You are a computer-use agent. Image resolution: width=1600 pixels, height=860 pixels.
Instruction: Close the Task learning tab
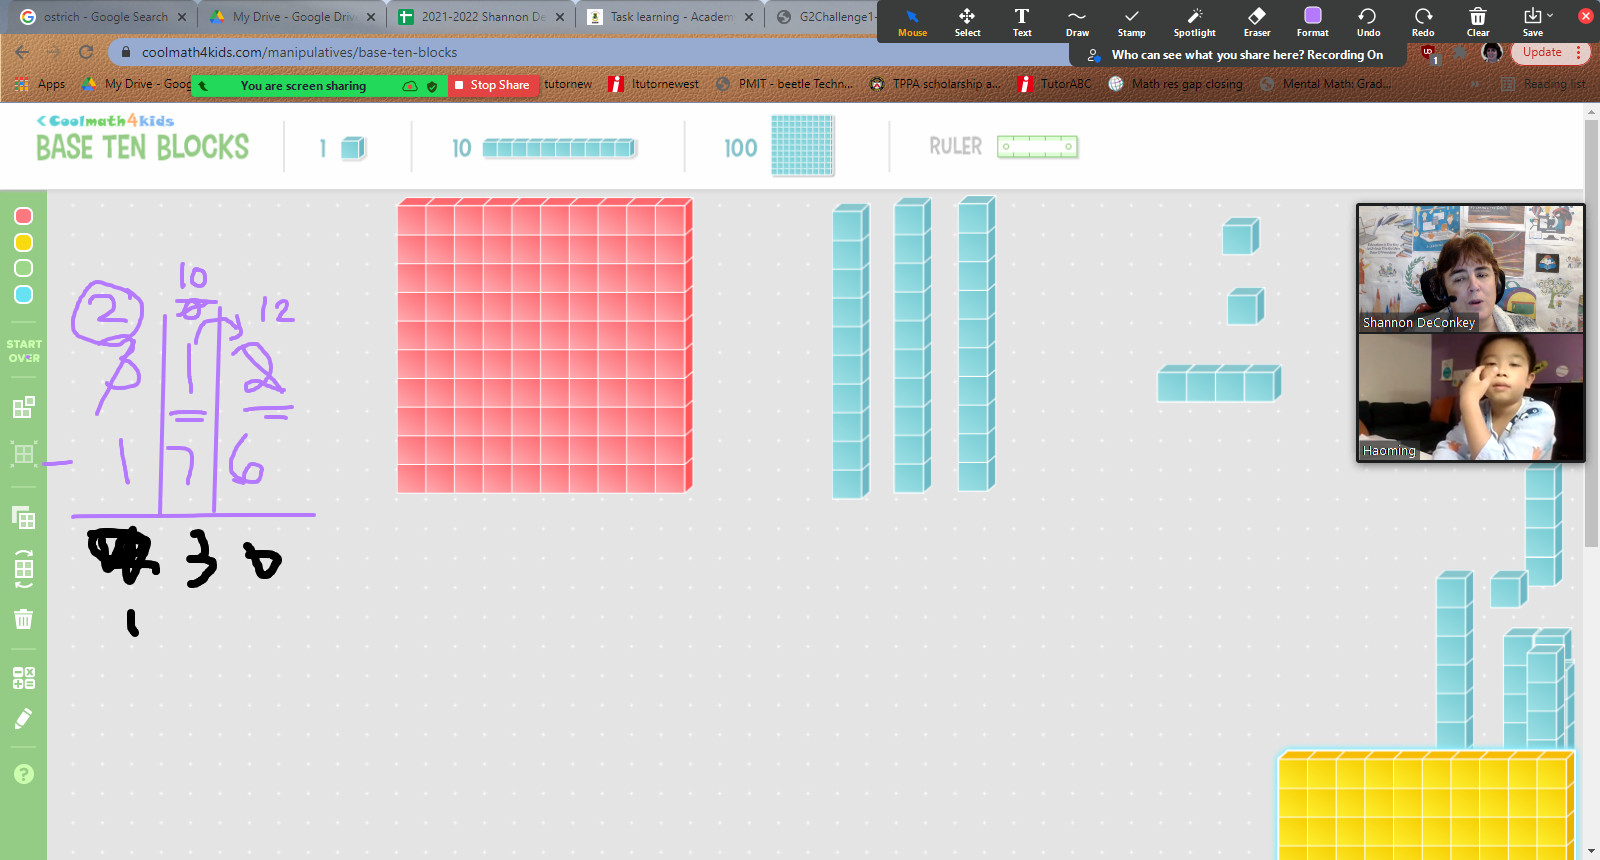click(x=749, y=17)
